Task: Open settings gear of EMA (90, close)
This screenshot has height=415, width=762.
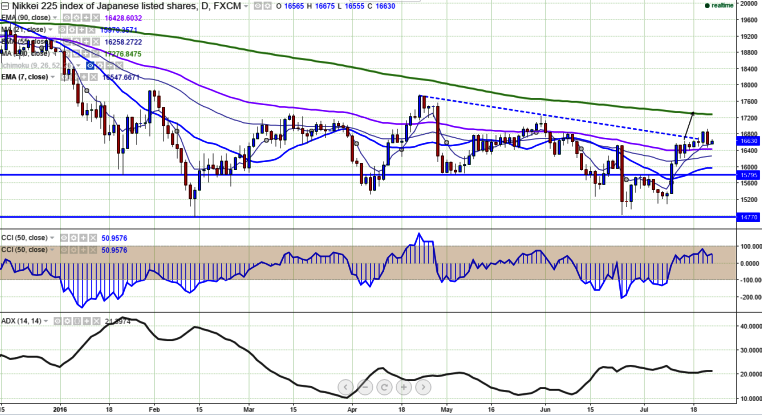Action: [x=76, y=18]
